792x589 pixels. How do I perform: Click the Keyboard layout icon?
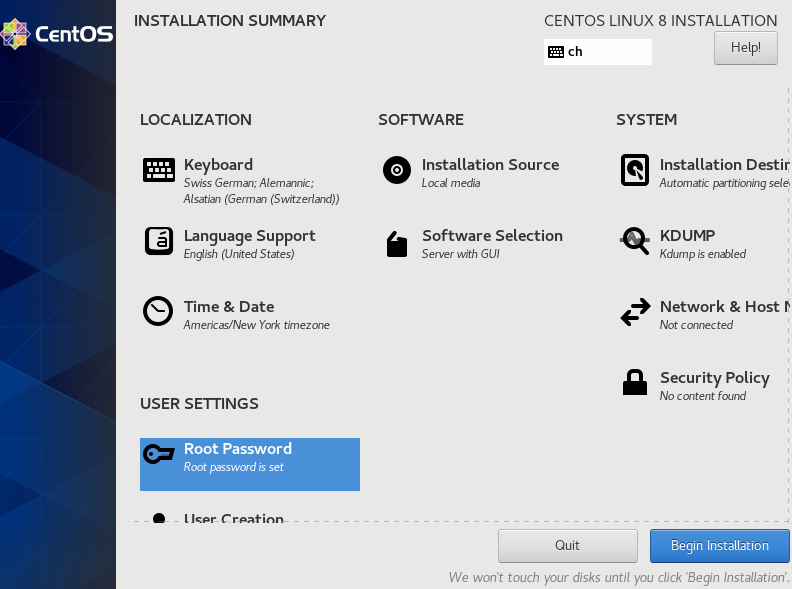point(159,171)
